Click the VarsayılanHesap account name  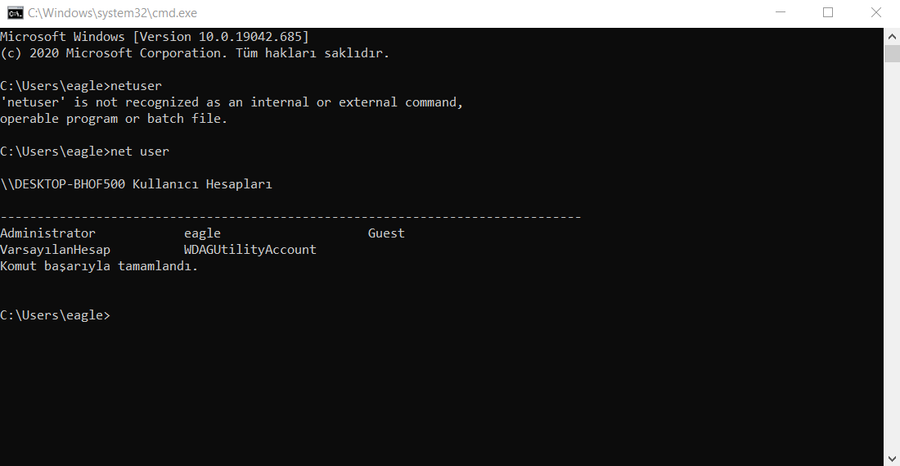click(x=55, y=249)
